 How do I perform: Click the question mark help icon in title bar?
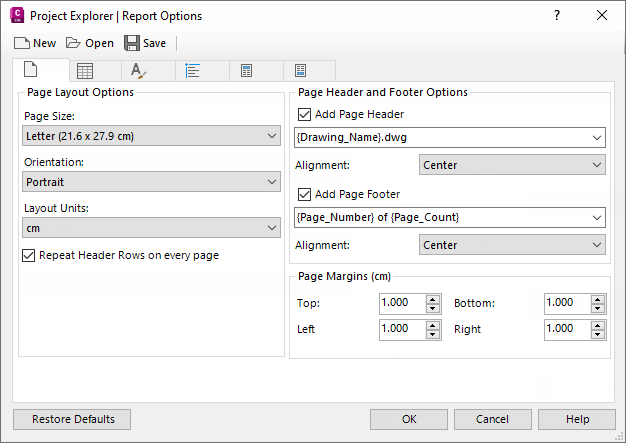[x=557, y=15]
